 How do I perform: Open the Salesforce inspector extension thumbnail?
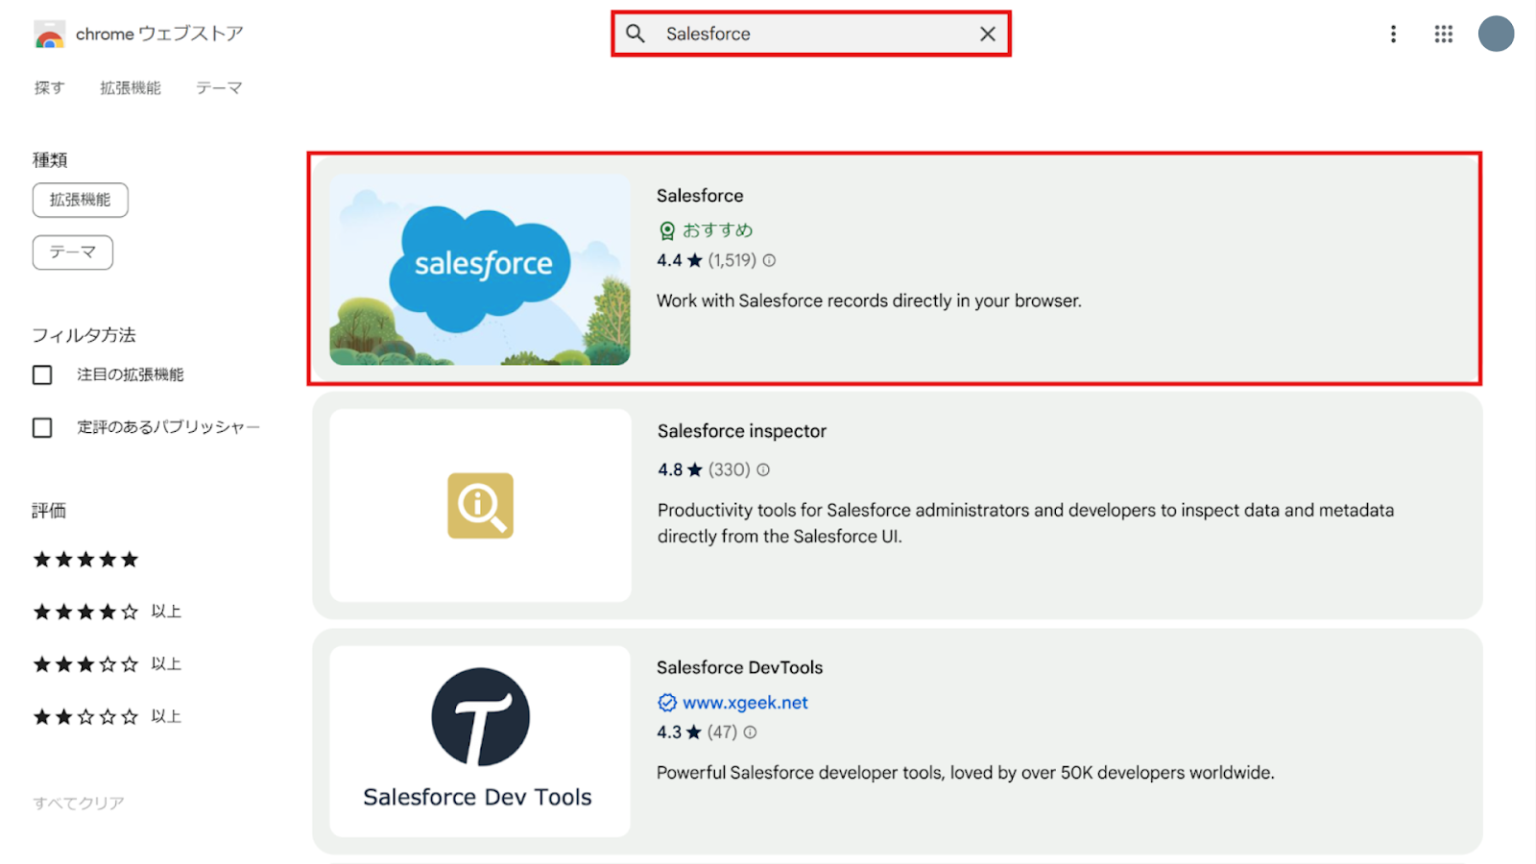click(x=480, y=506)
